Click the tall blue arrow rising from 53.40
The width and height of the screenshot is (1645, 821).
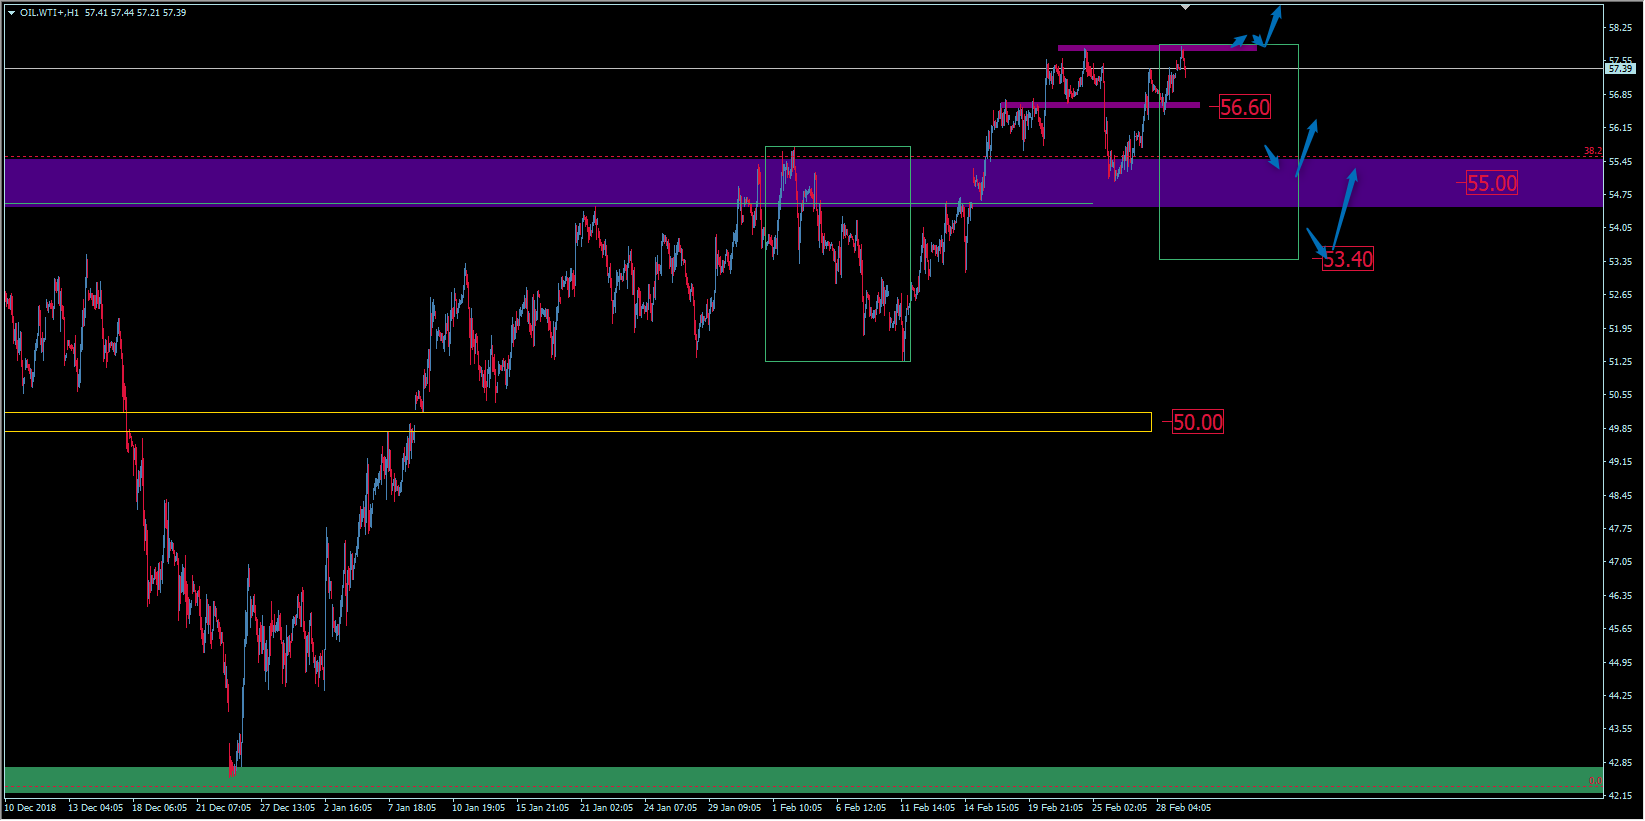(x=1342, y=210)
